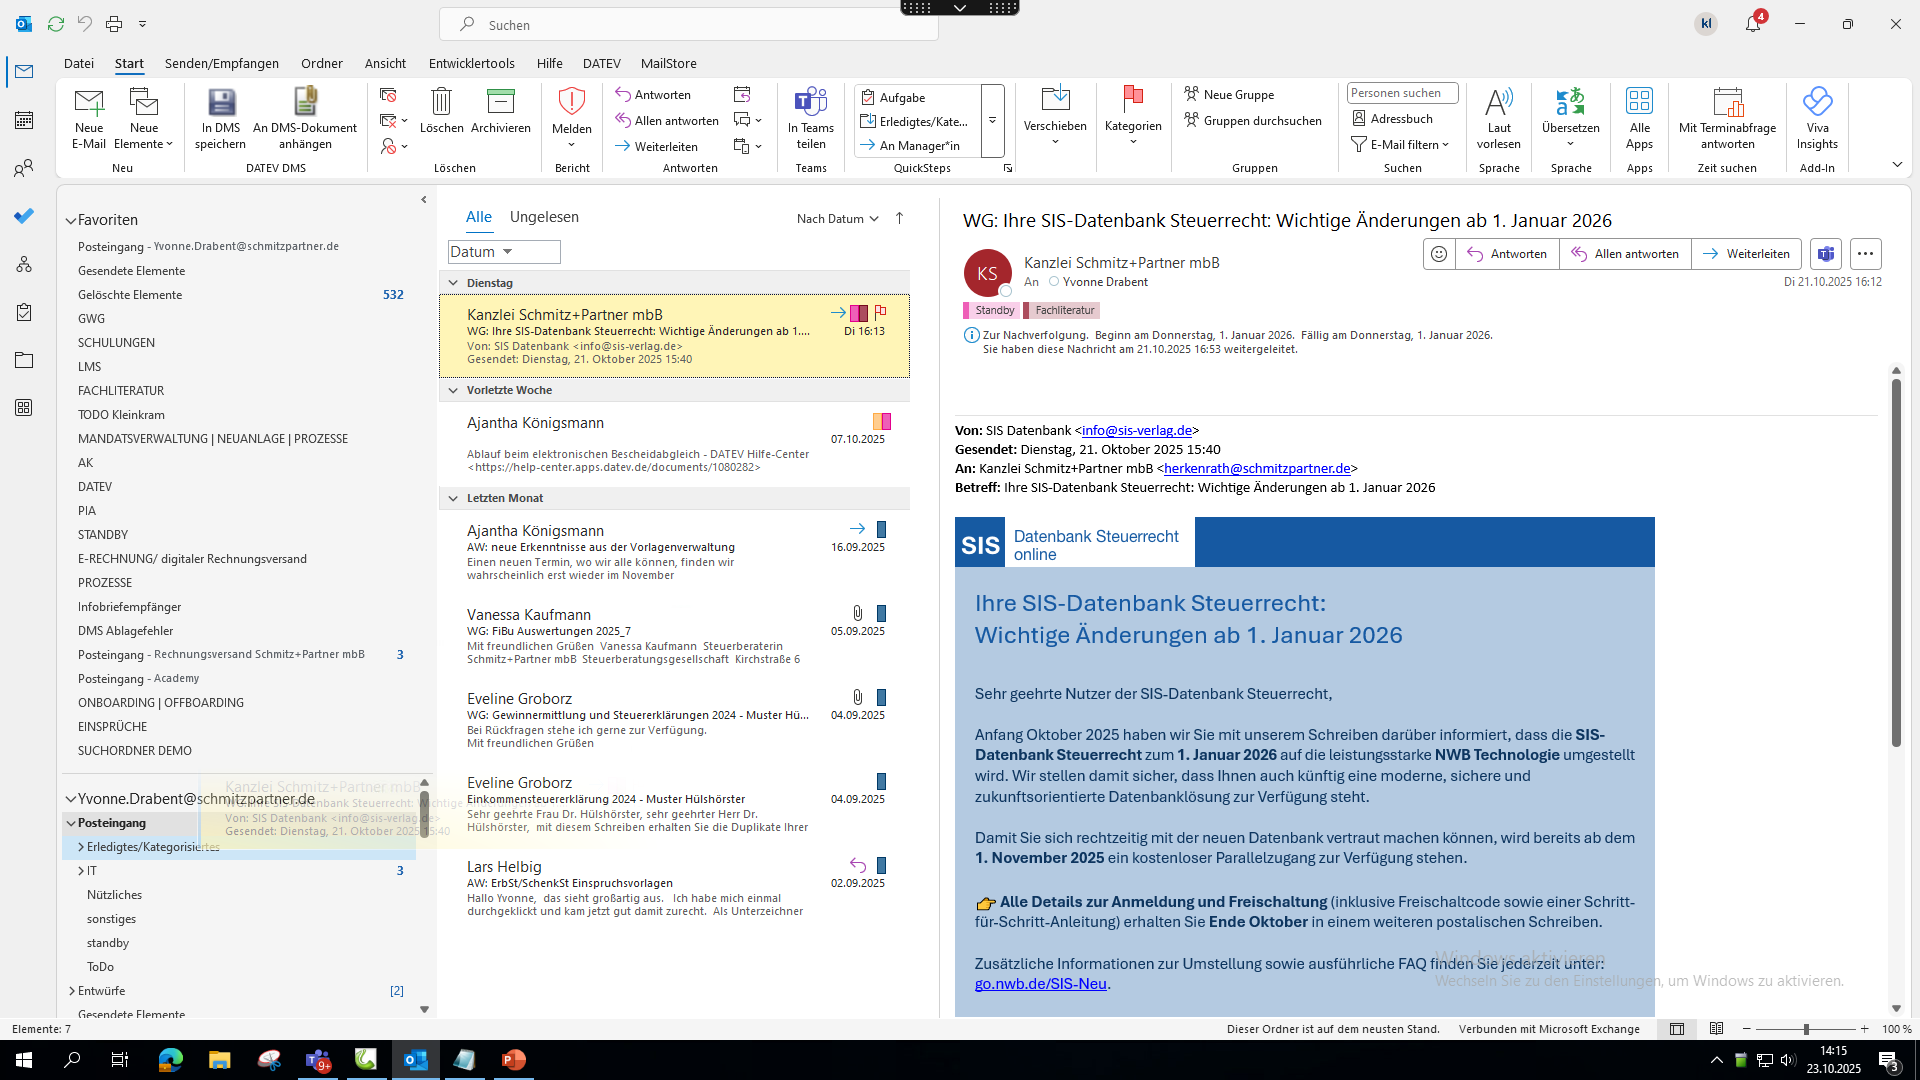Click the print icon in quick access toolbar
The image size is (1920, 1080).
tap(114, 23)
